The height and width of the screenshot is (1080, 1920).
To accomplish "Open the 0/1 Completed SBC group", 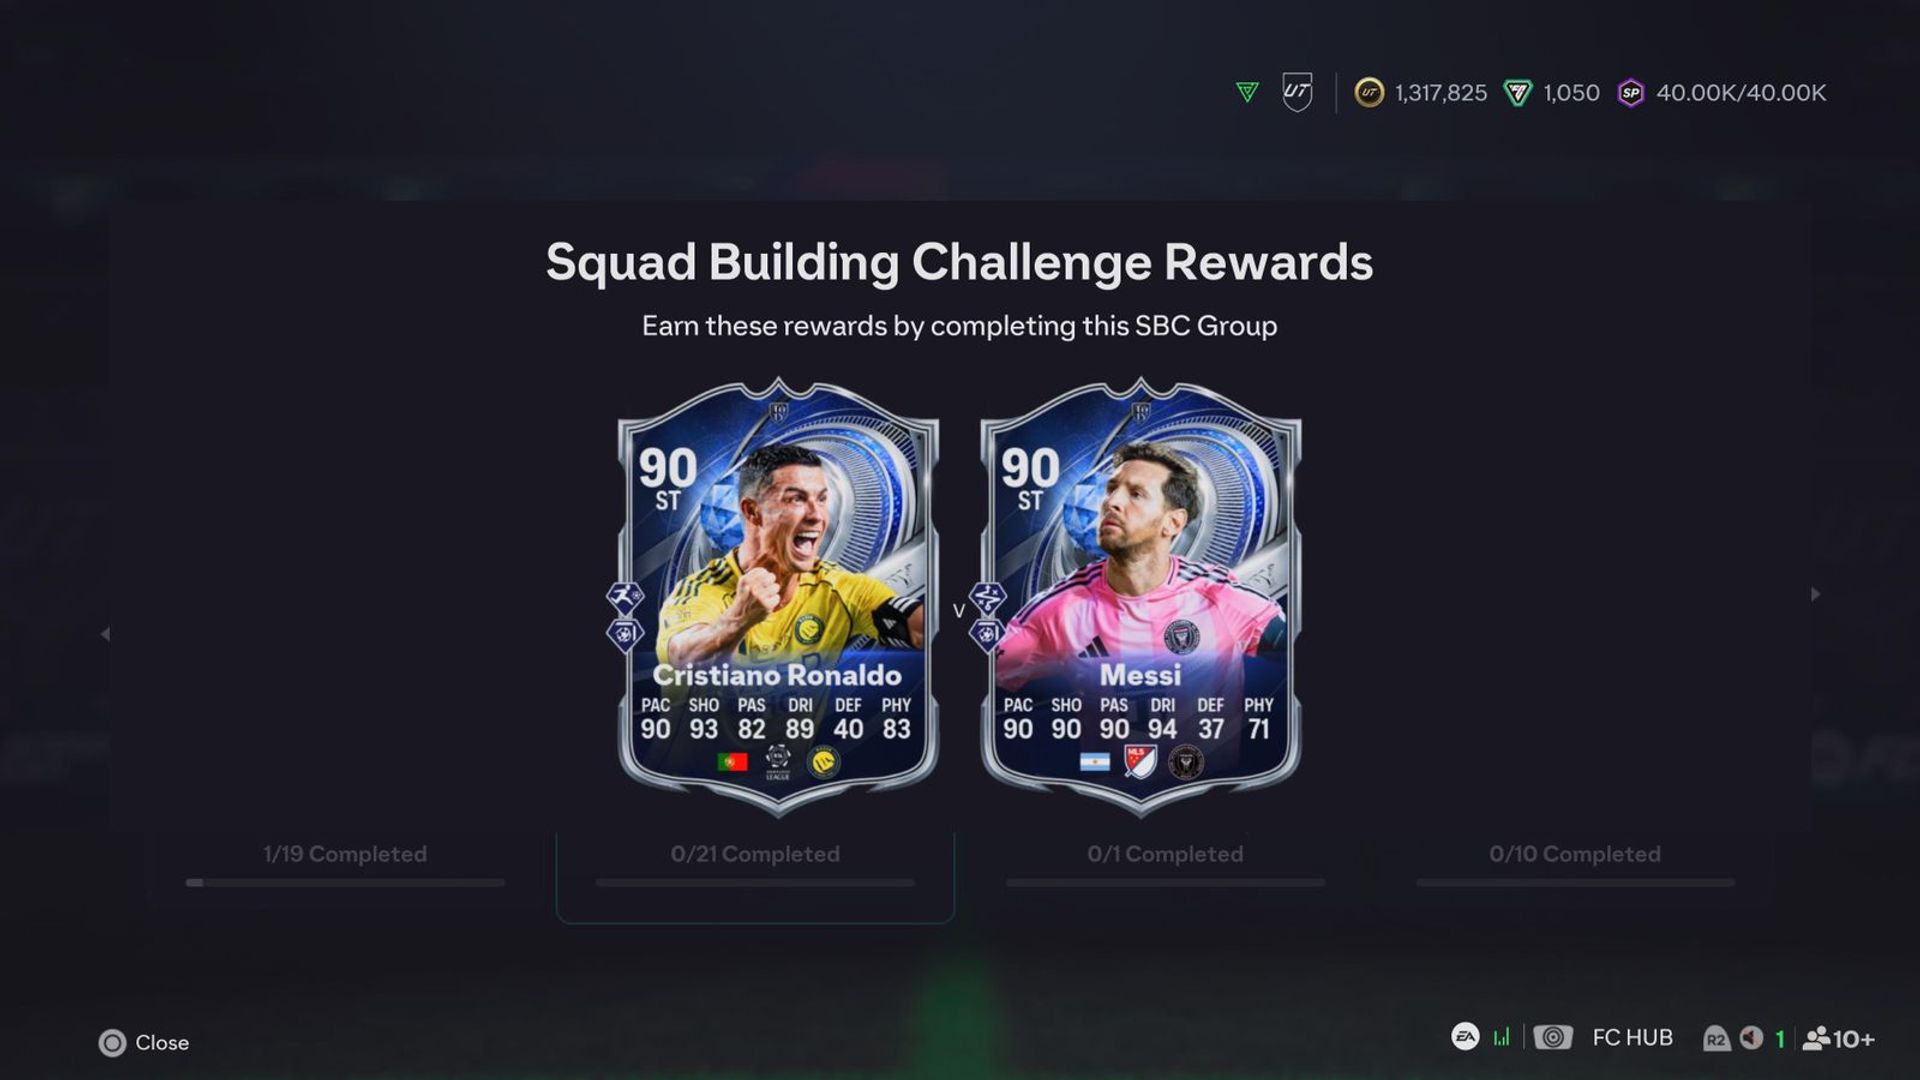I will (1165, 868).
